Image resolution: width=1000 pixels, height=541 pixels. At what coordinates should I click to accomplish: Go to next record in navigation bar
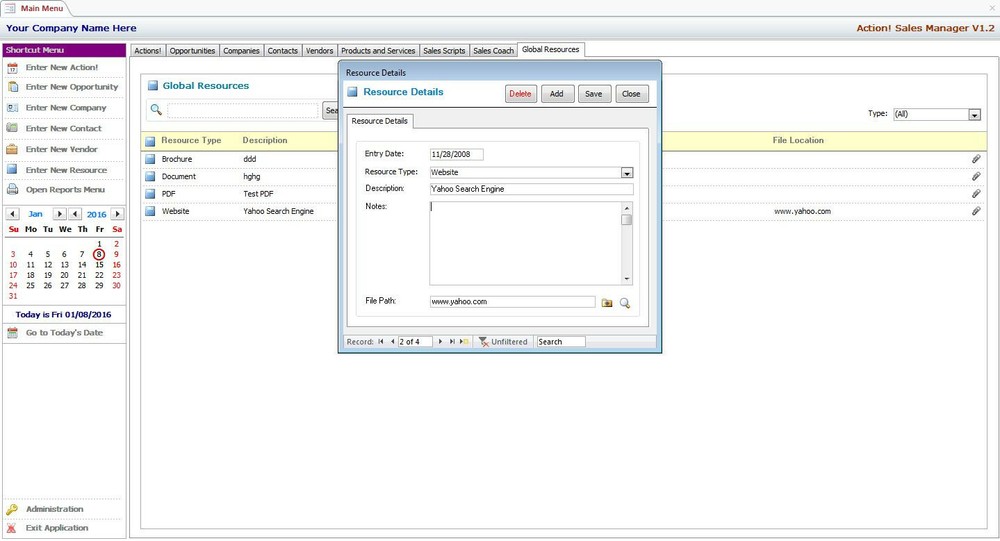click(x=440, y=342)
